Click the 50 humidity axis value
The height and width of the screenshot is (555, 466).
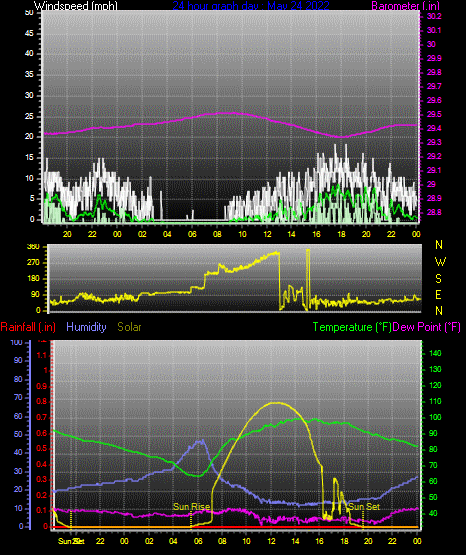(18, 434)
